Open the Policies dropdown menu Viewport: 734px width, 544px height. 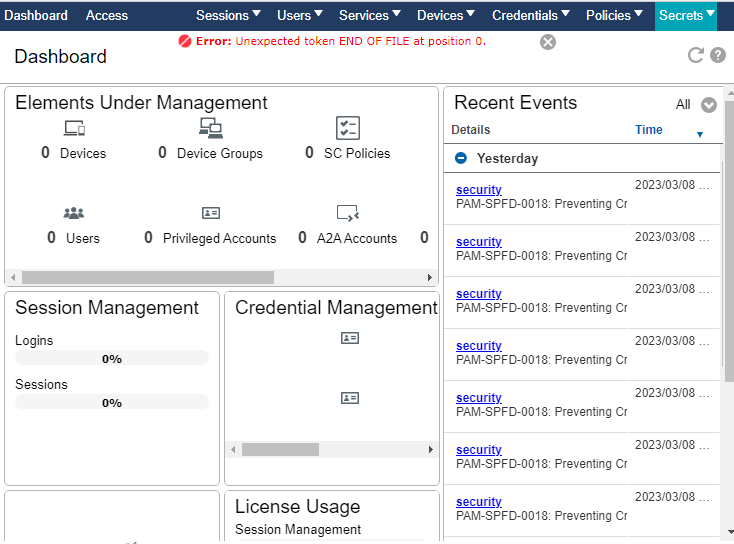point(615,15)
